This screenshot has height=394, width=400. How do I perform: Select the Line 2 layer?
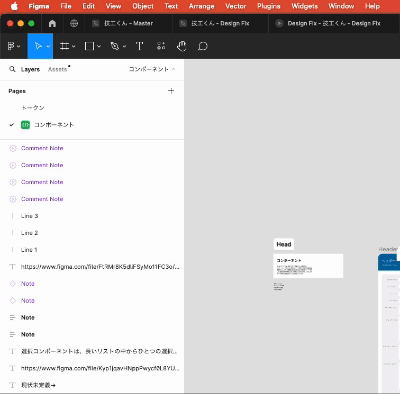[x=92, y=233]
